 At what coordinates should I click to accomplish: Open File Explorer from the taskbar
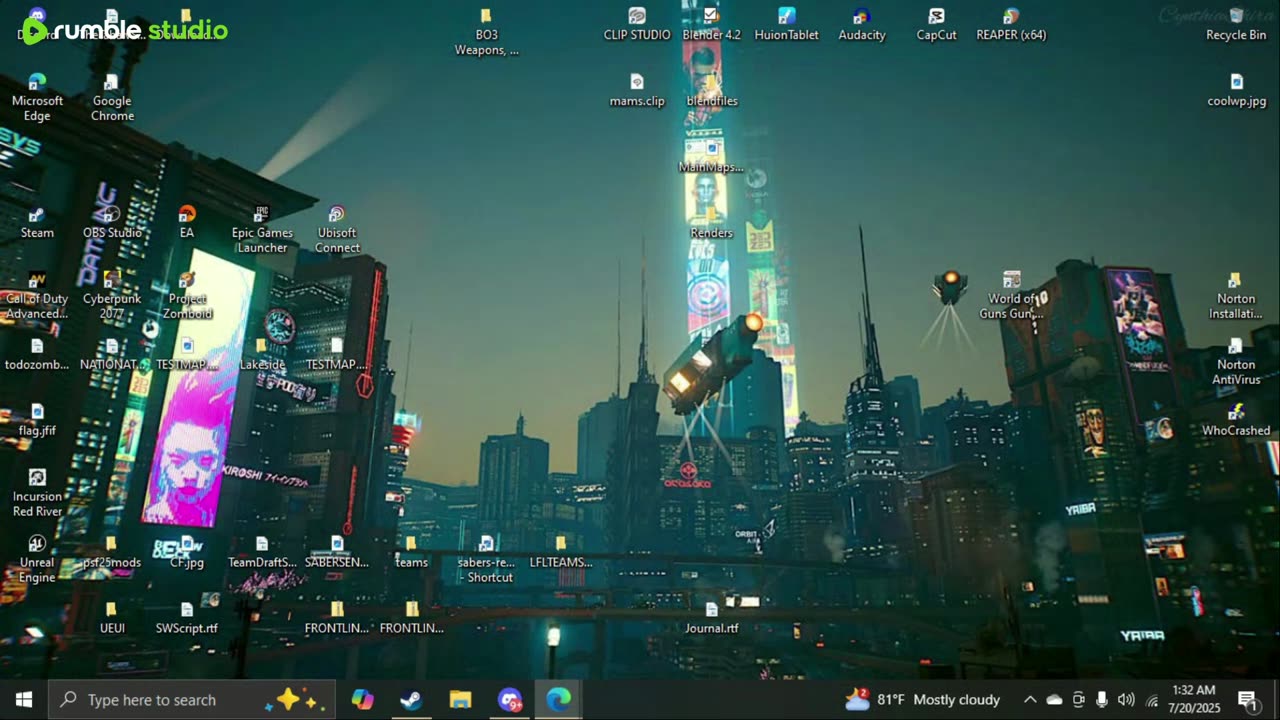click(460, 700)
